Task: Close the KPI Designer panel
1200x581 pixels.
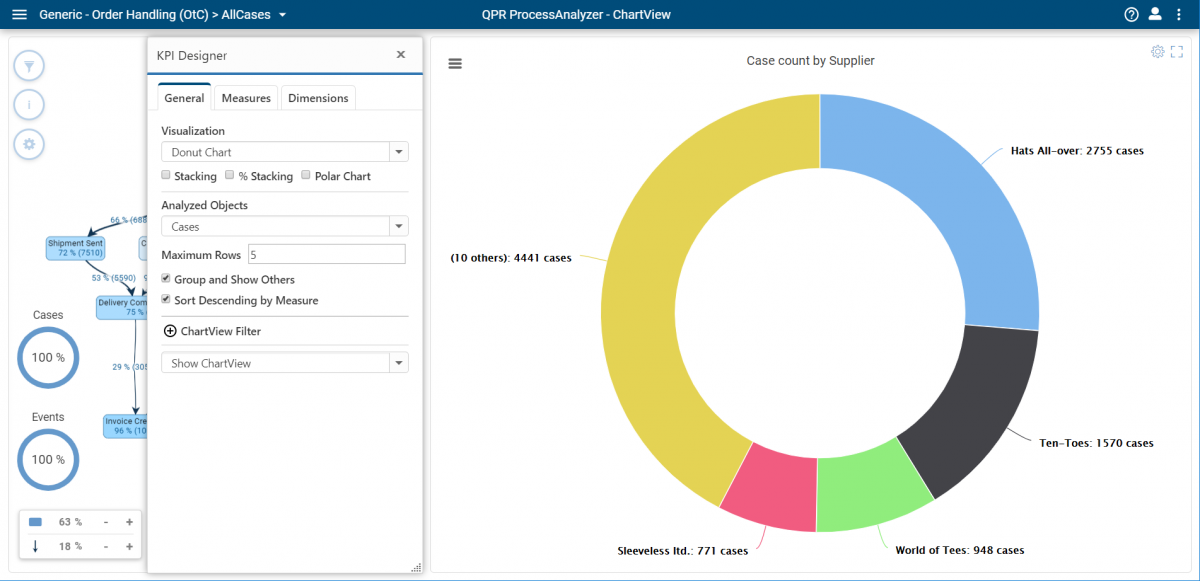Action: [x=401, y=55]
